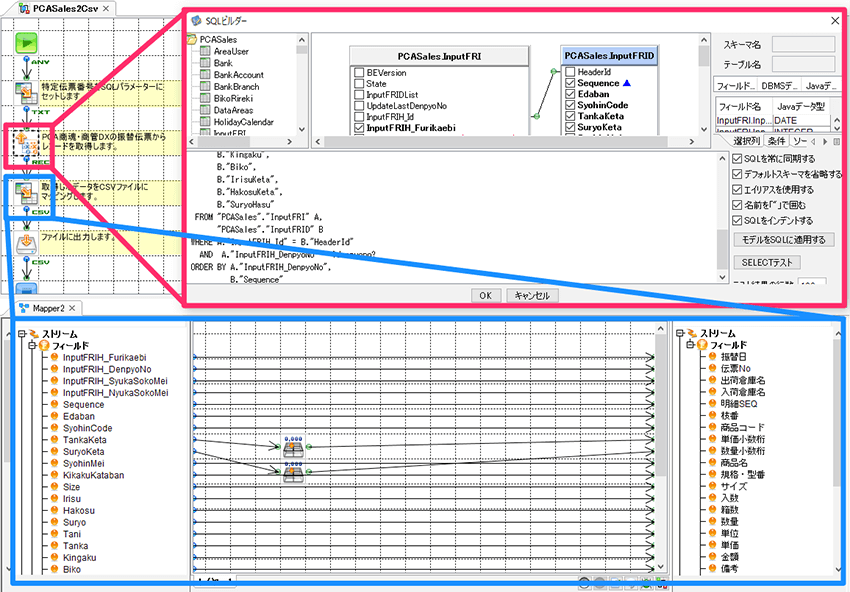Click the キャンセル button
The image size is (850, 592).
(532, 295)
